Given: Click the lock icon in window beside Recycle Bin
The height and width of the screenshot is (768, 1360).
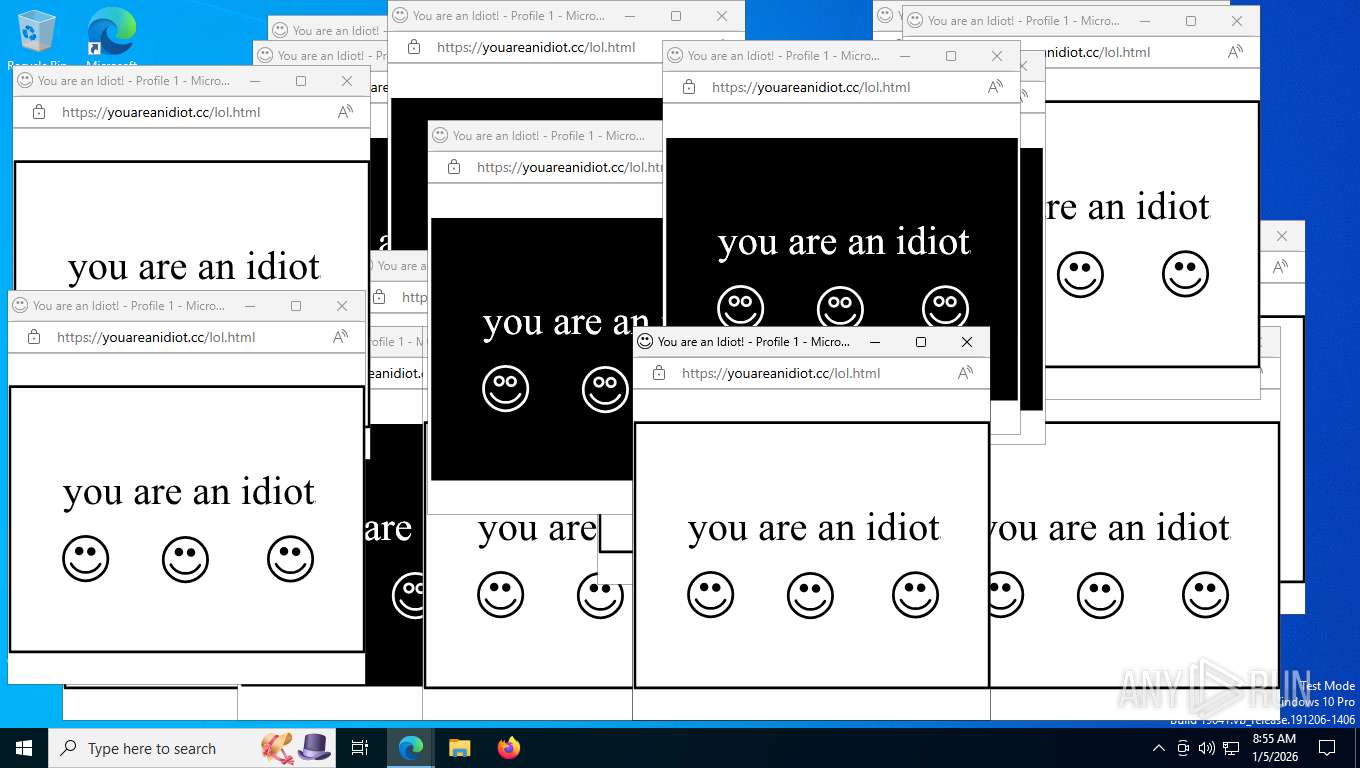Looking at the screenshot, I should click(x=39, y=112).
